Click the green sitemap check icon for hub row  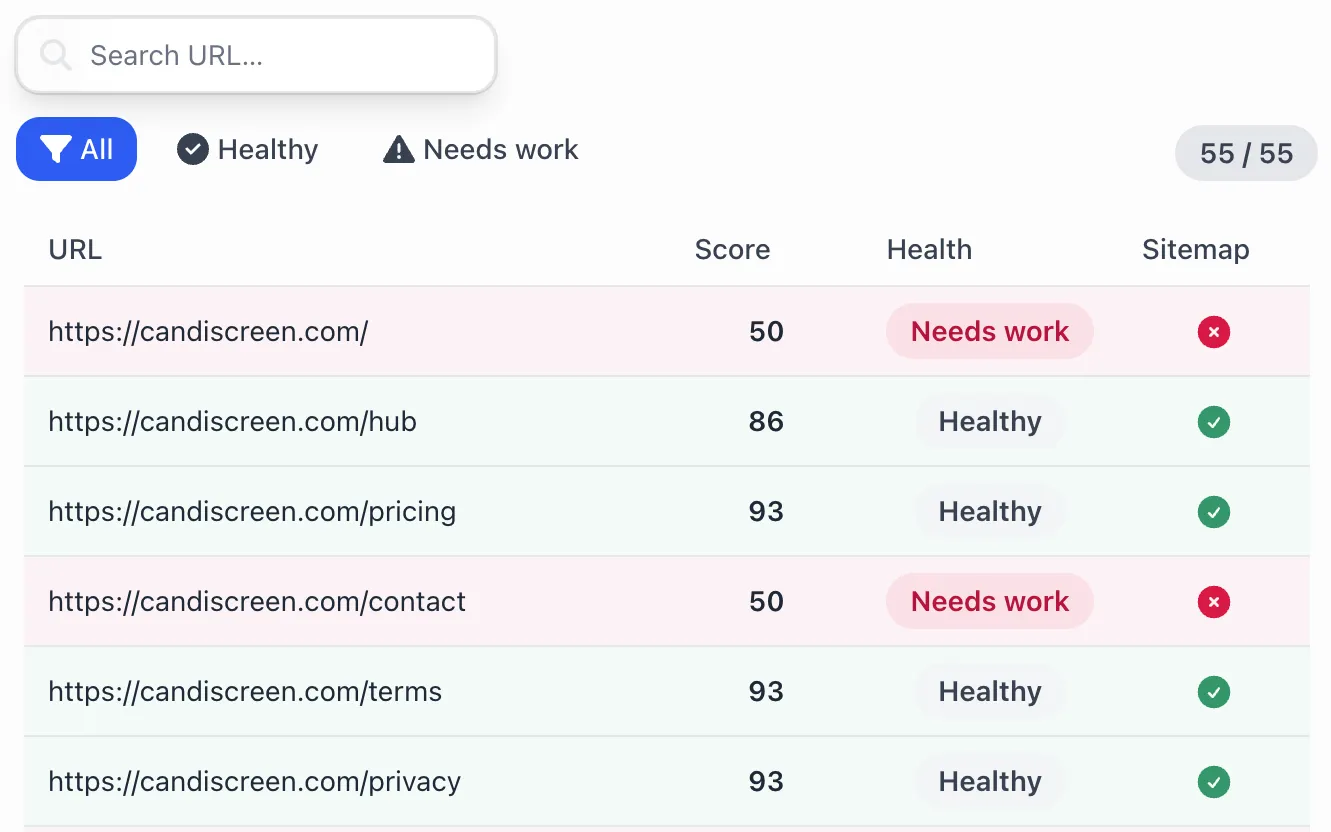(x=1214, y=421)
